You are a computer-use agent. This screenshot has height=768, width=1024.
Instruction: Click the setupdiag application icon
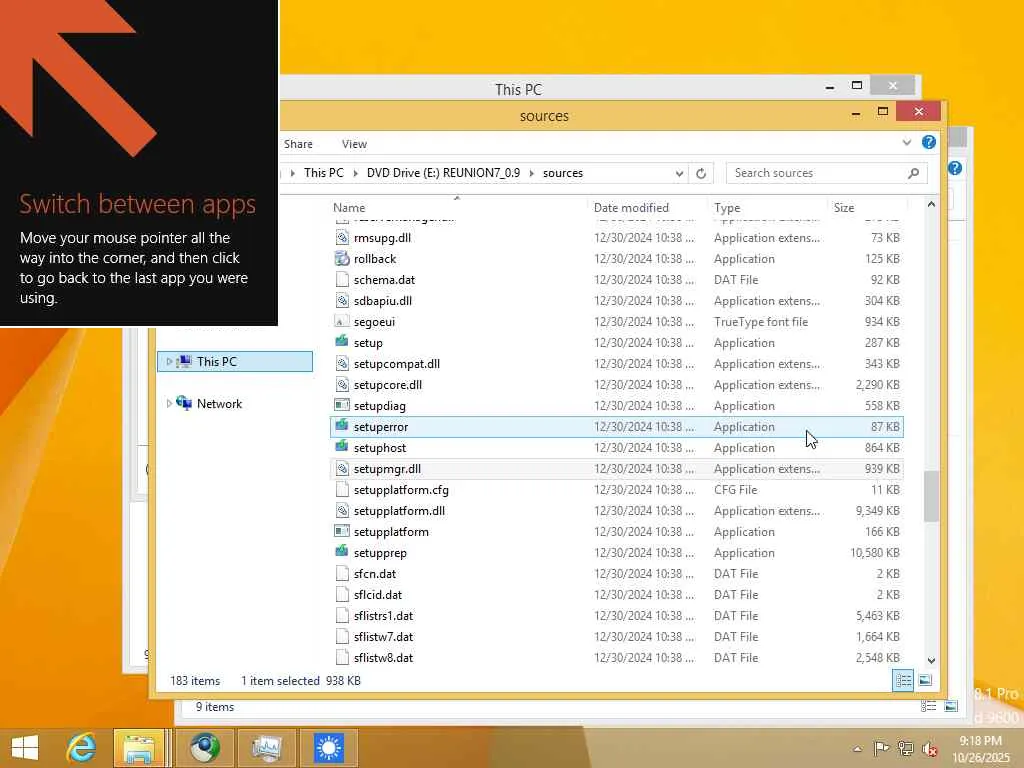[342, 406]
